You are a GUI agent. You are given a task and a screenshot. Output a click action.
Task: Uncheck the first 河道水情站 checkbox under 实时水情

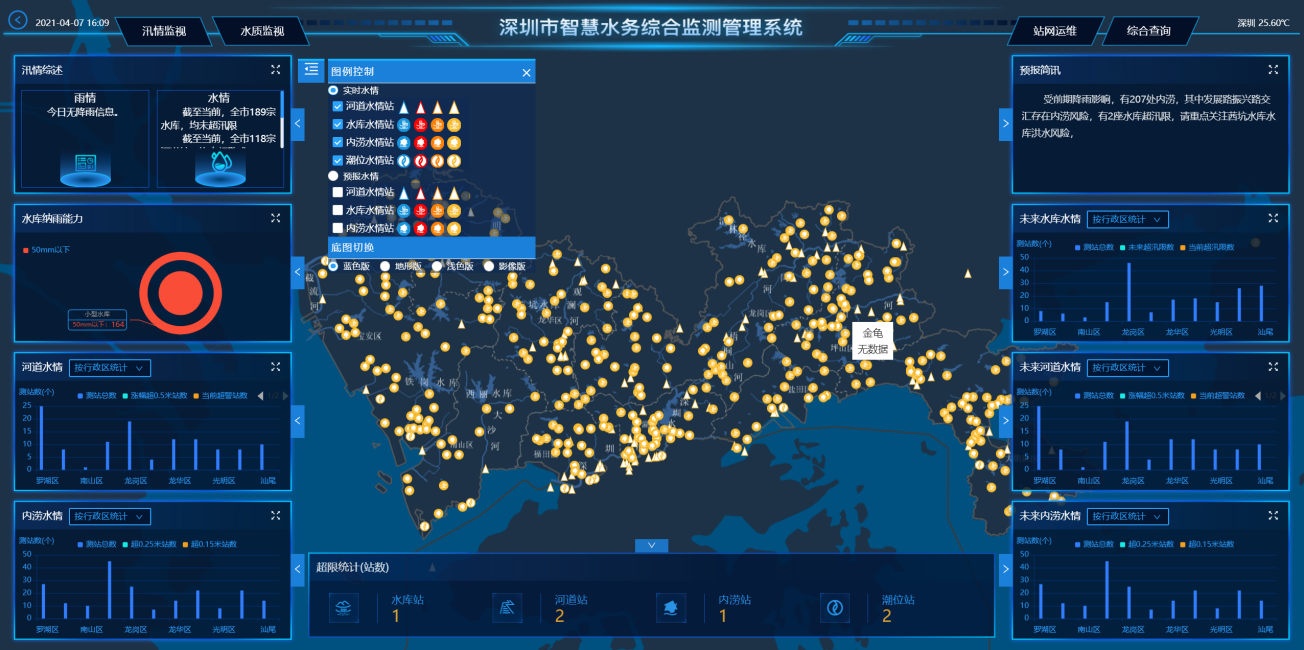tap(338, 106)
